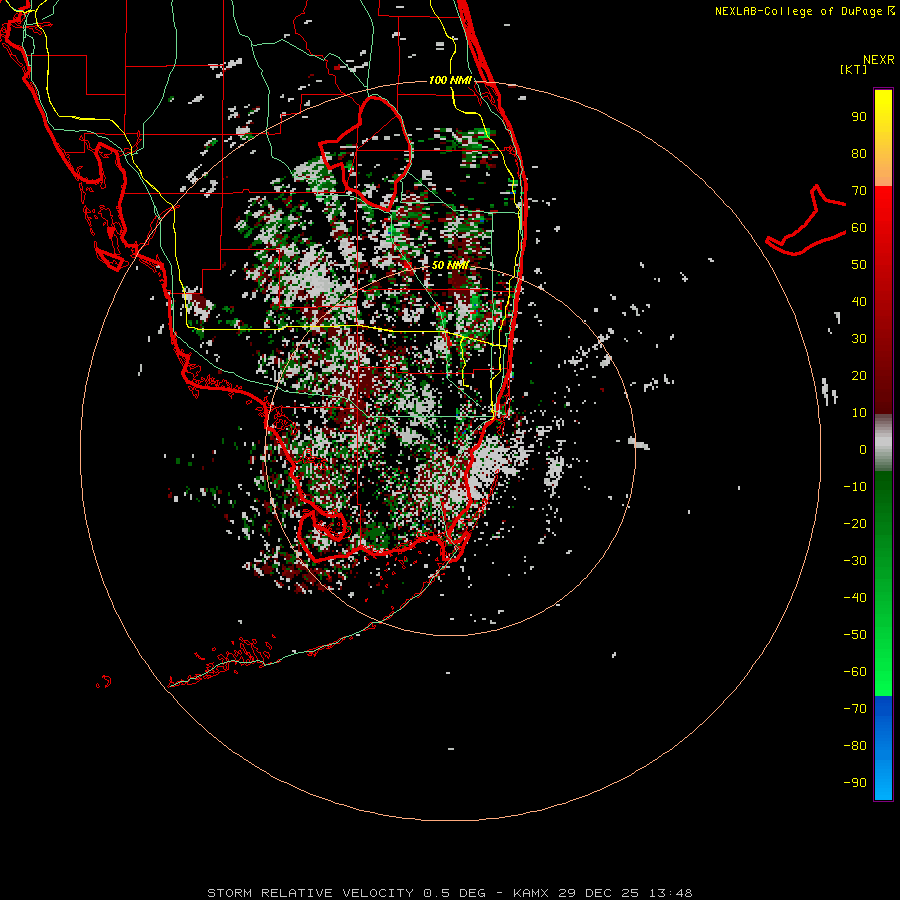Click the -30 scale value
Image resolution: width=900 pixels, height=900 pixels.
(855, 561)
